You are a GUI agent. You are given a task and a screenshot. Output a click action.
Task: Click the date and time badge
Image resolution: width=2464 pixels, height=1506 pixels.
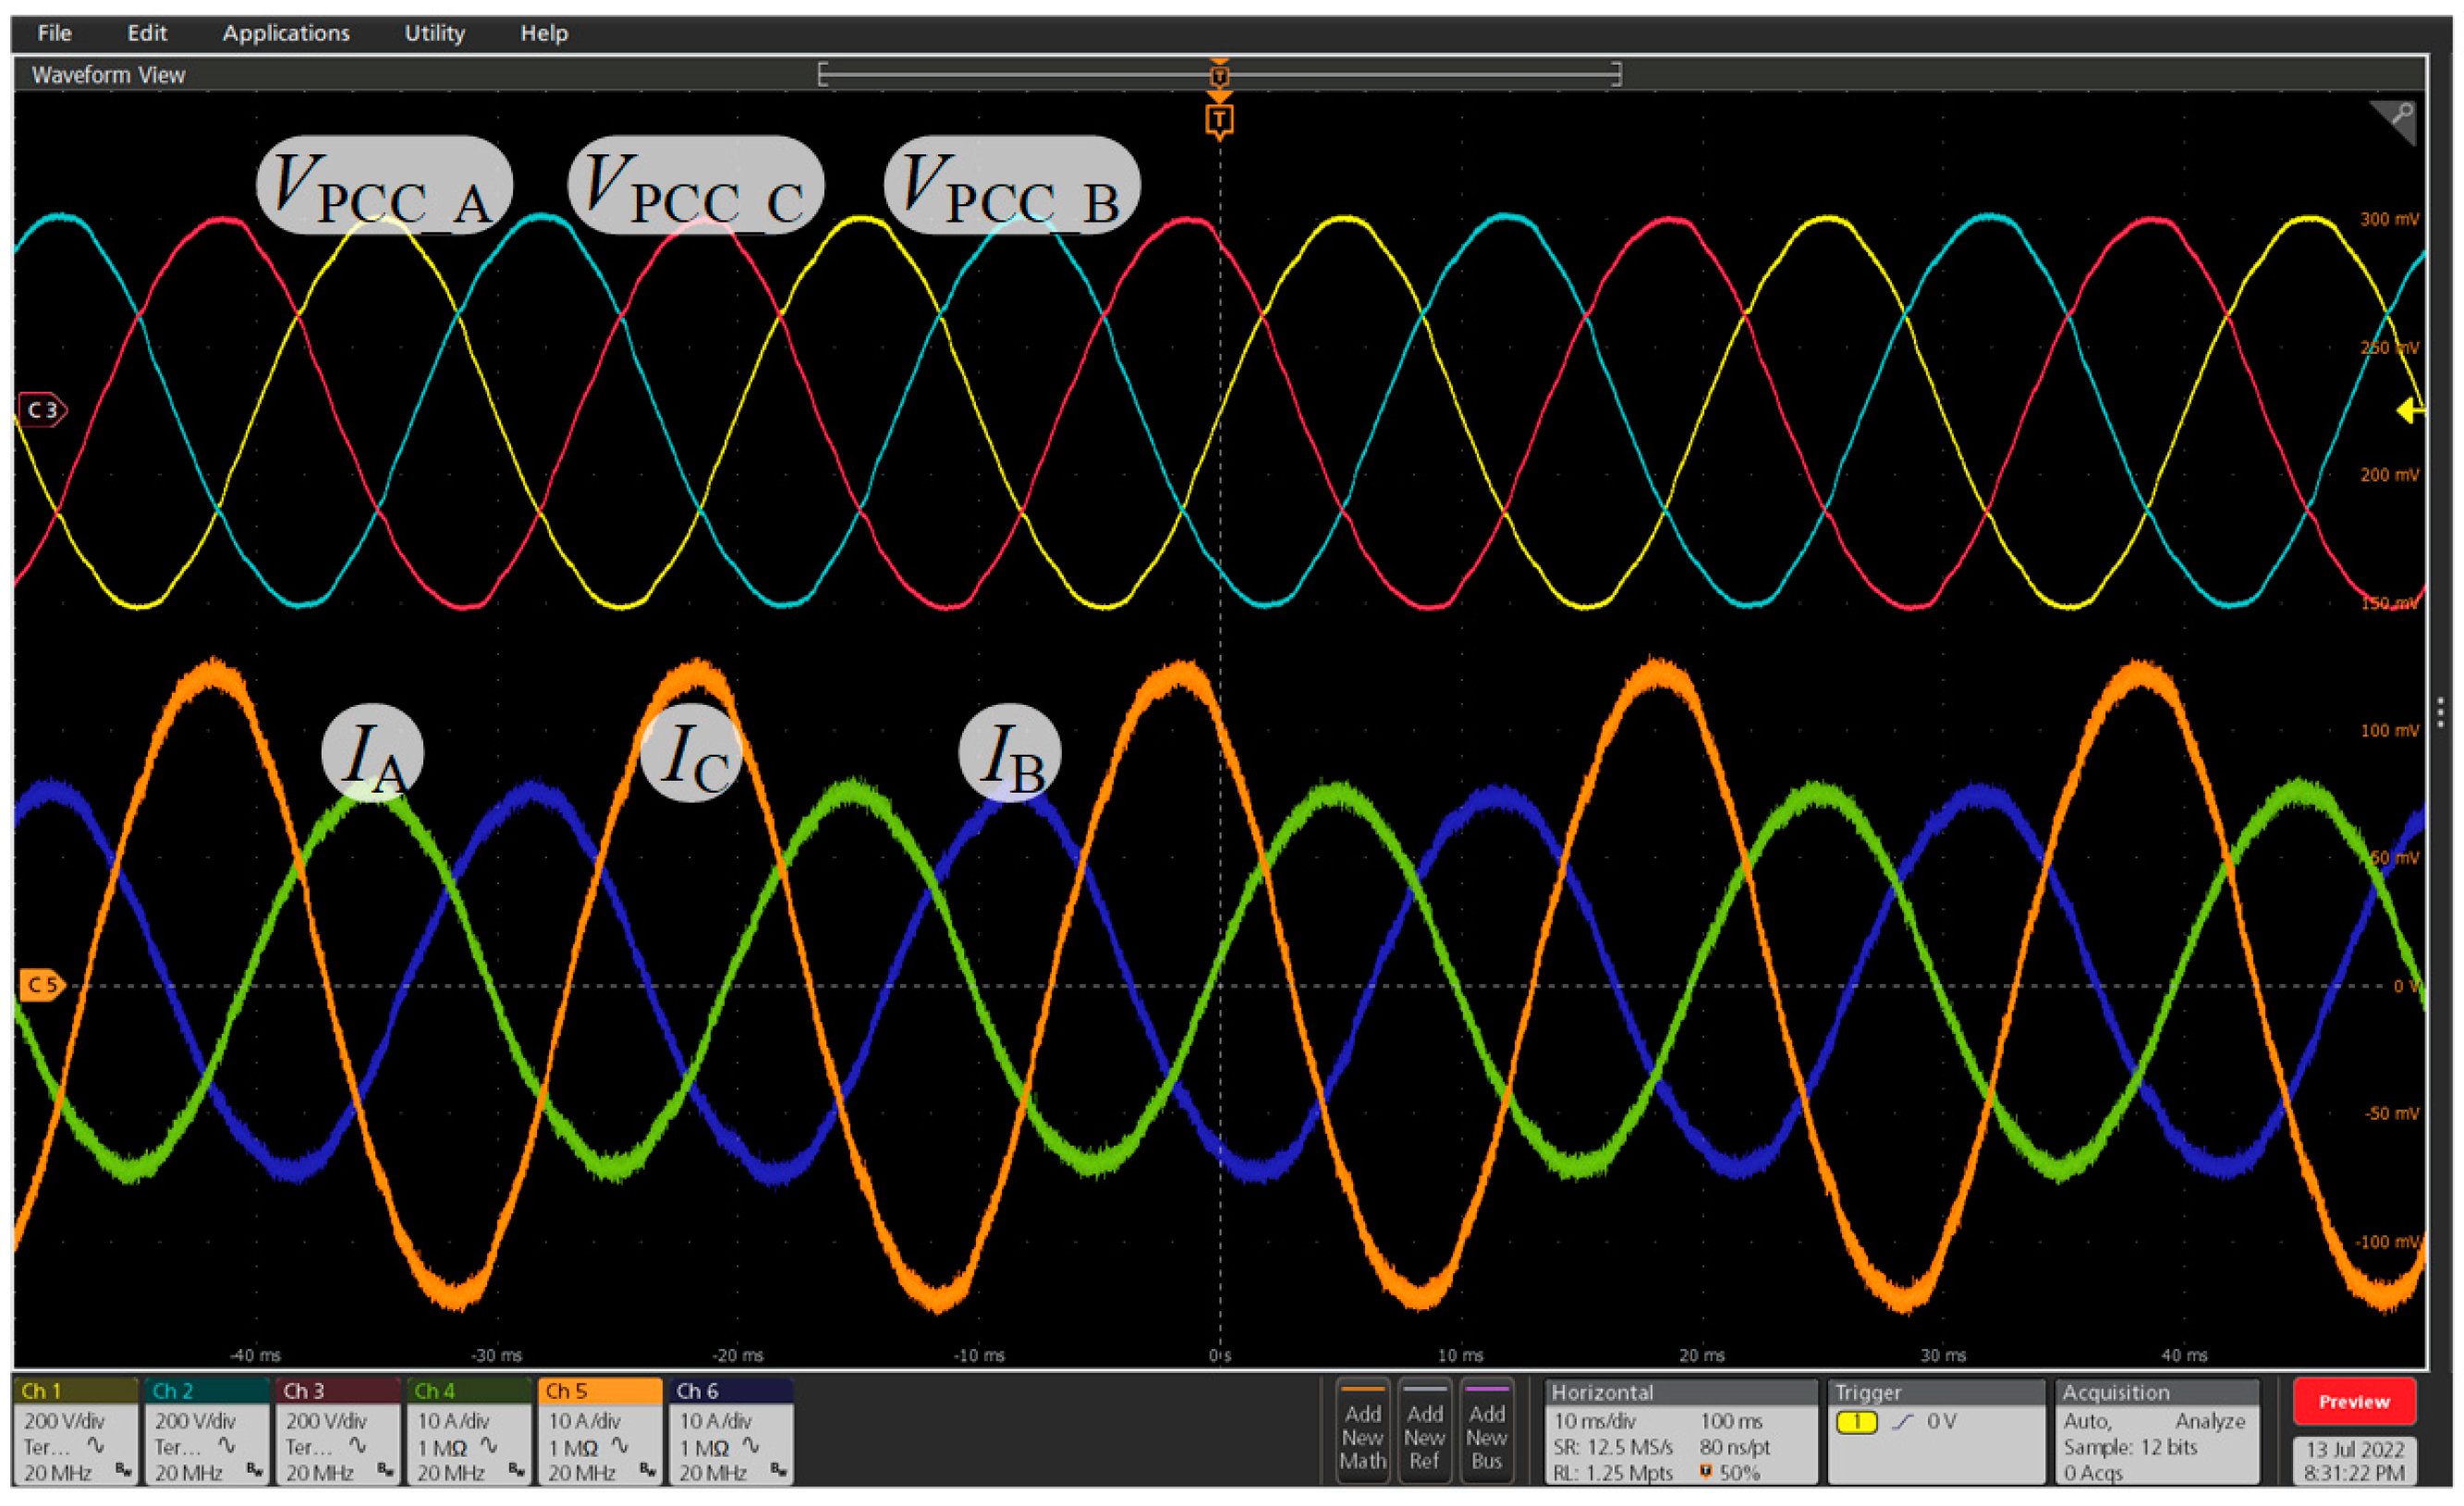pyautogui.click(x=2354, y=1460)
